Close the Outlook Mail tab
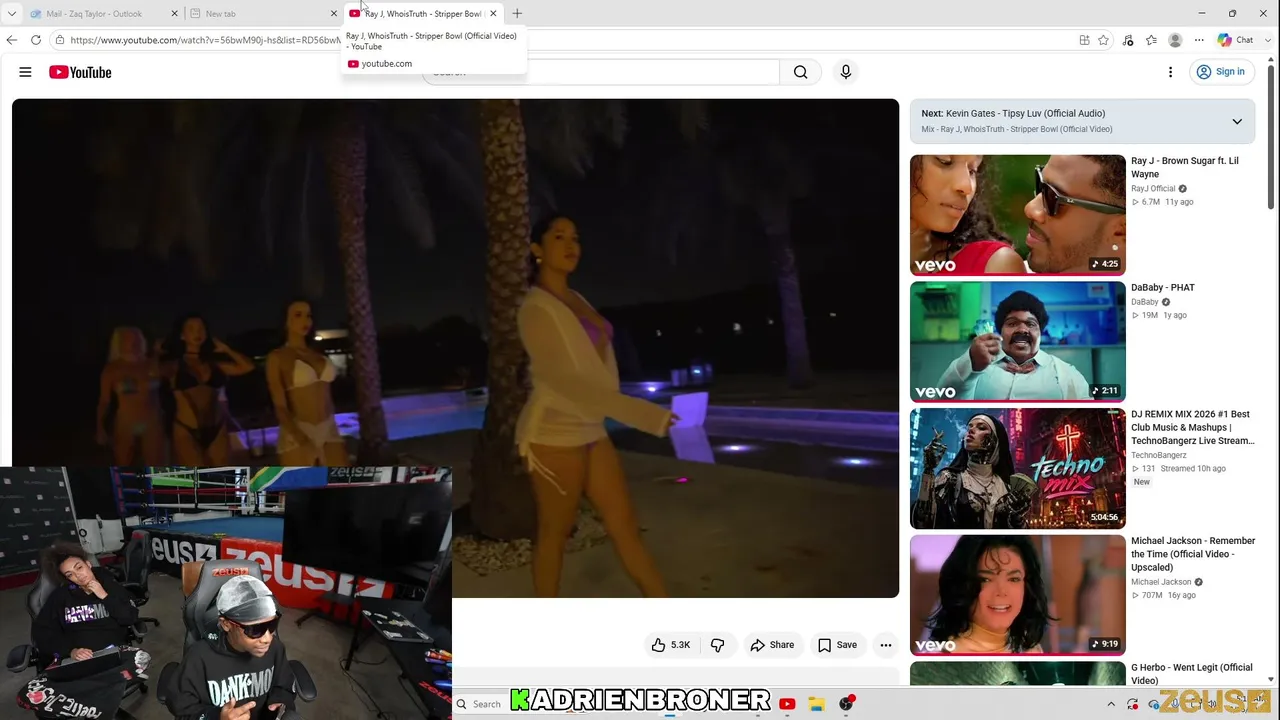The width and height of the screenshot is (1280, 720). (x=174, y=14)
